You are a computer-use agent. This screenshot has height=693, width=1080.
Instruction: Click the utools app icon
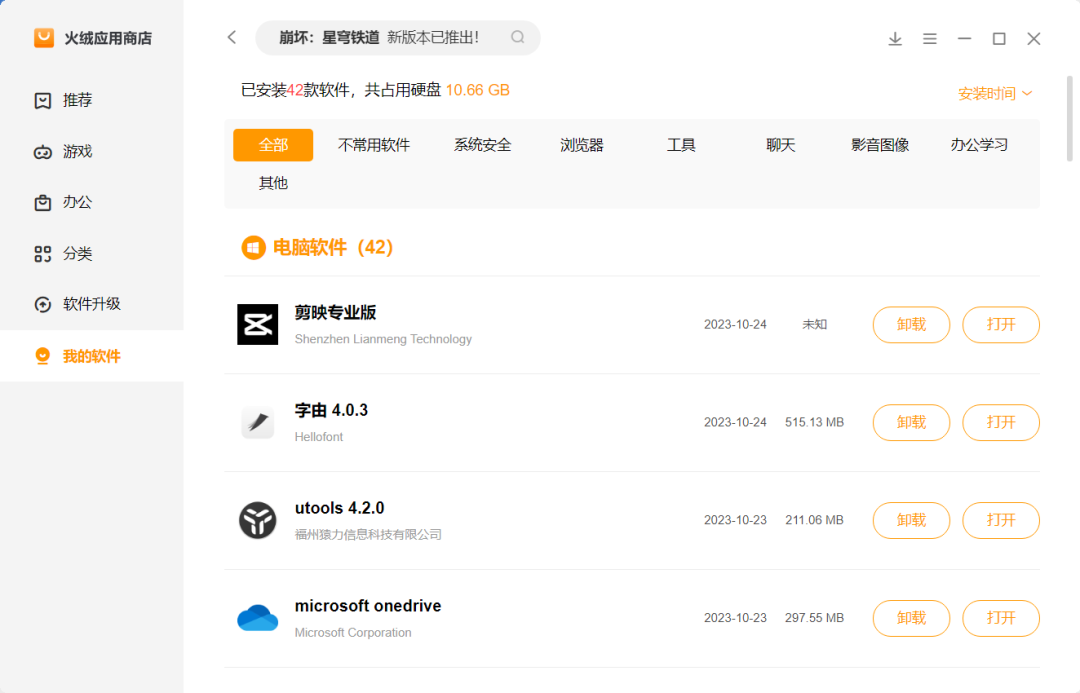258,520
